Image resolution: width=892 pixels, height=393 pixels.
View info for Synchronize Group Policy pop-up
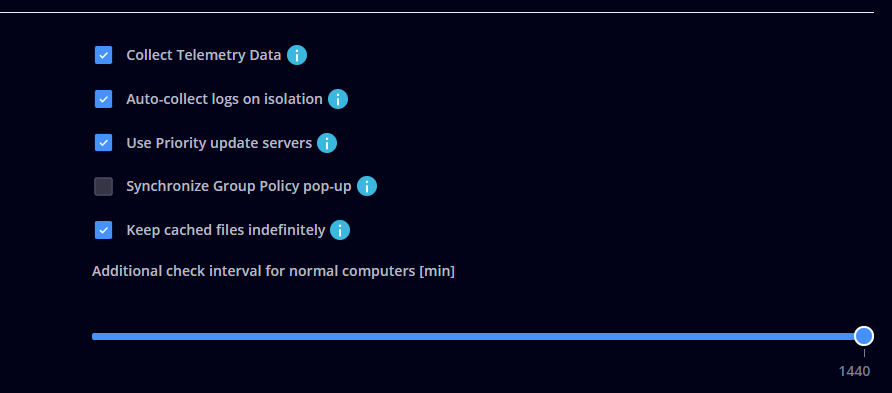click(x=367, y=187)
